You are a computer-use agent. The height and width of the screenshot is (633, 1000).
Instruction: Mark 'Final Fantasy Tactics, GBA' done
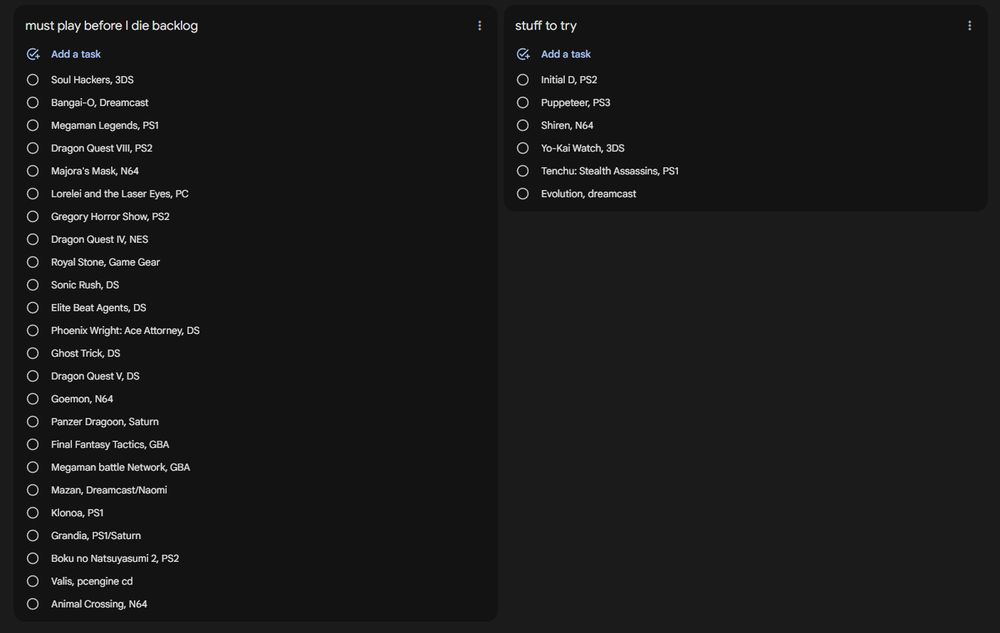coord(33,444)
